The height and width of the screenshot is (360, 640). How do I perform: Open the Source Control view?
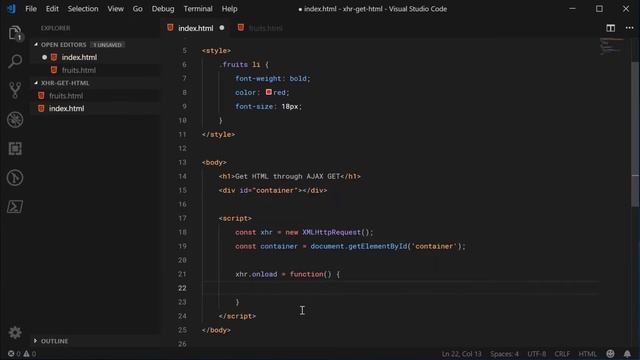(x=15, y=90)
